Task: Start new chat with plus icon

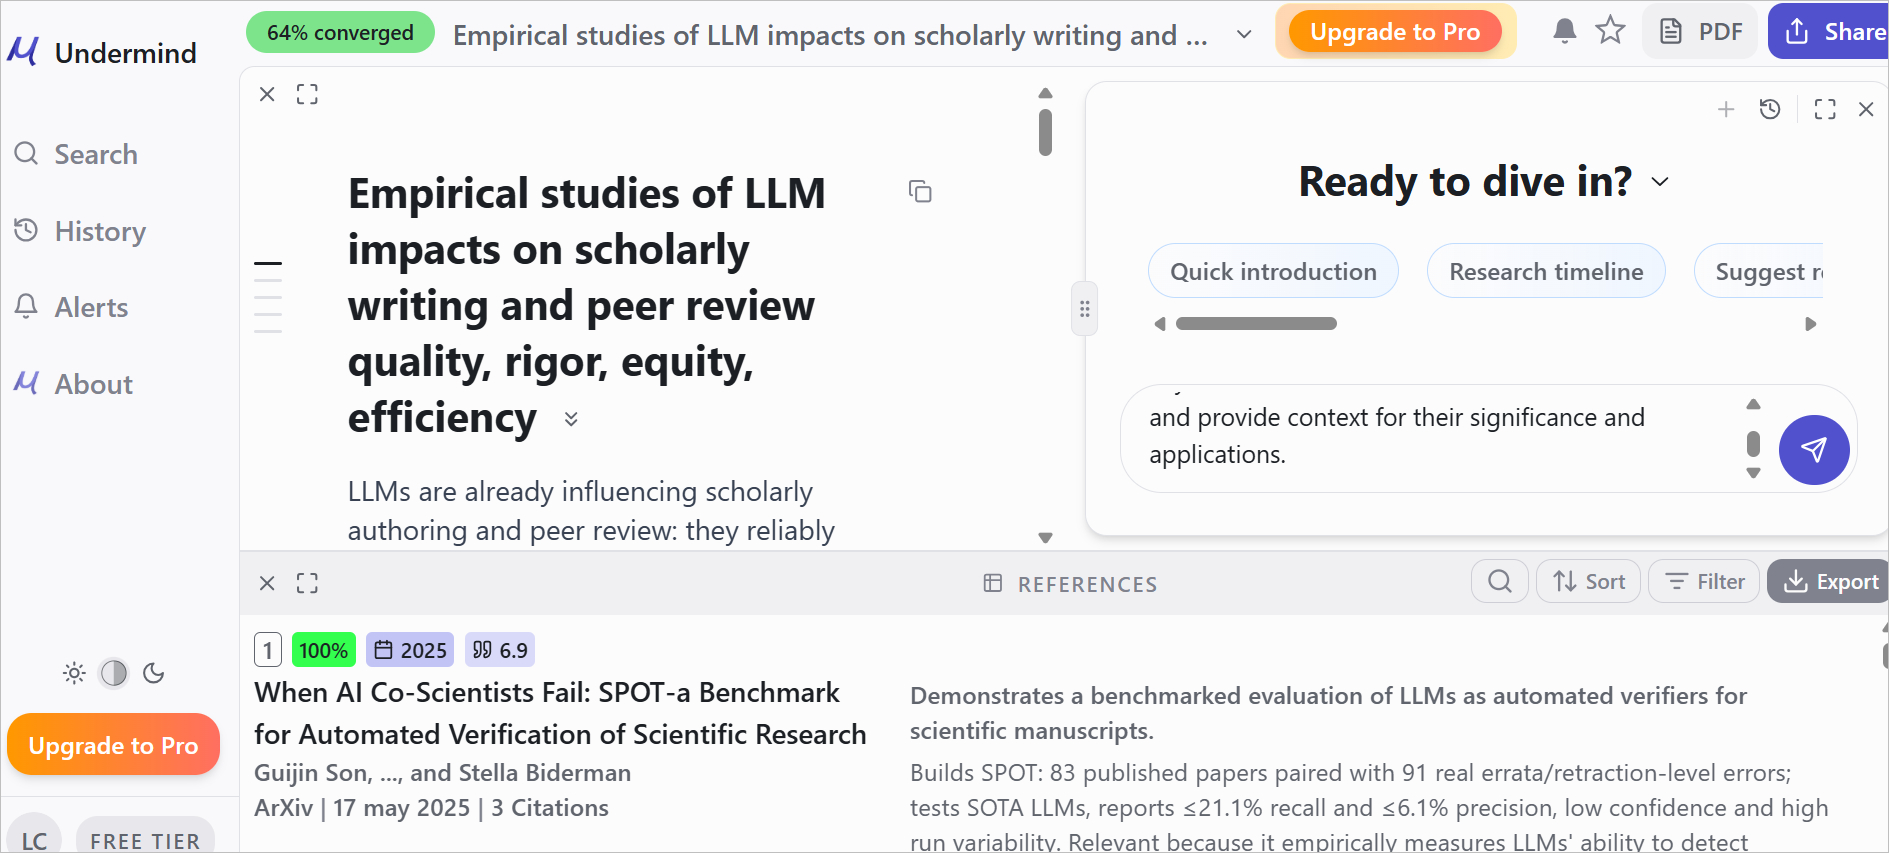Action: 1726,109
